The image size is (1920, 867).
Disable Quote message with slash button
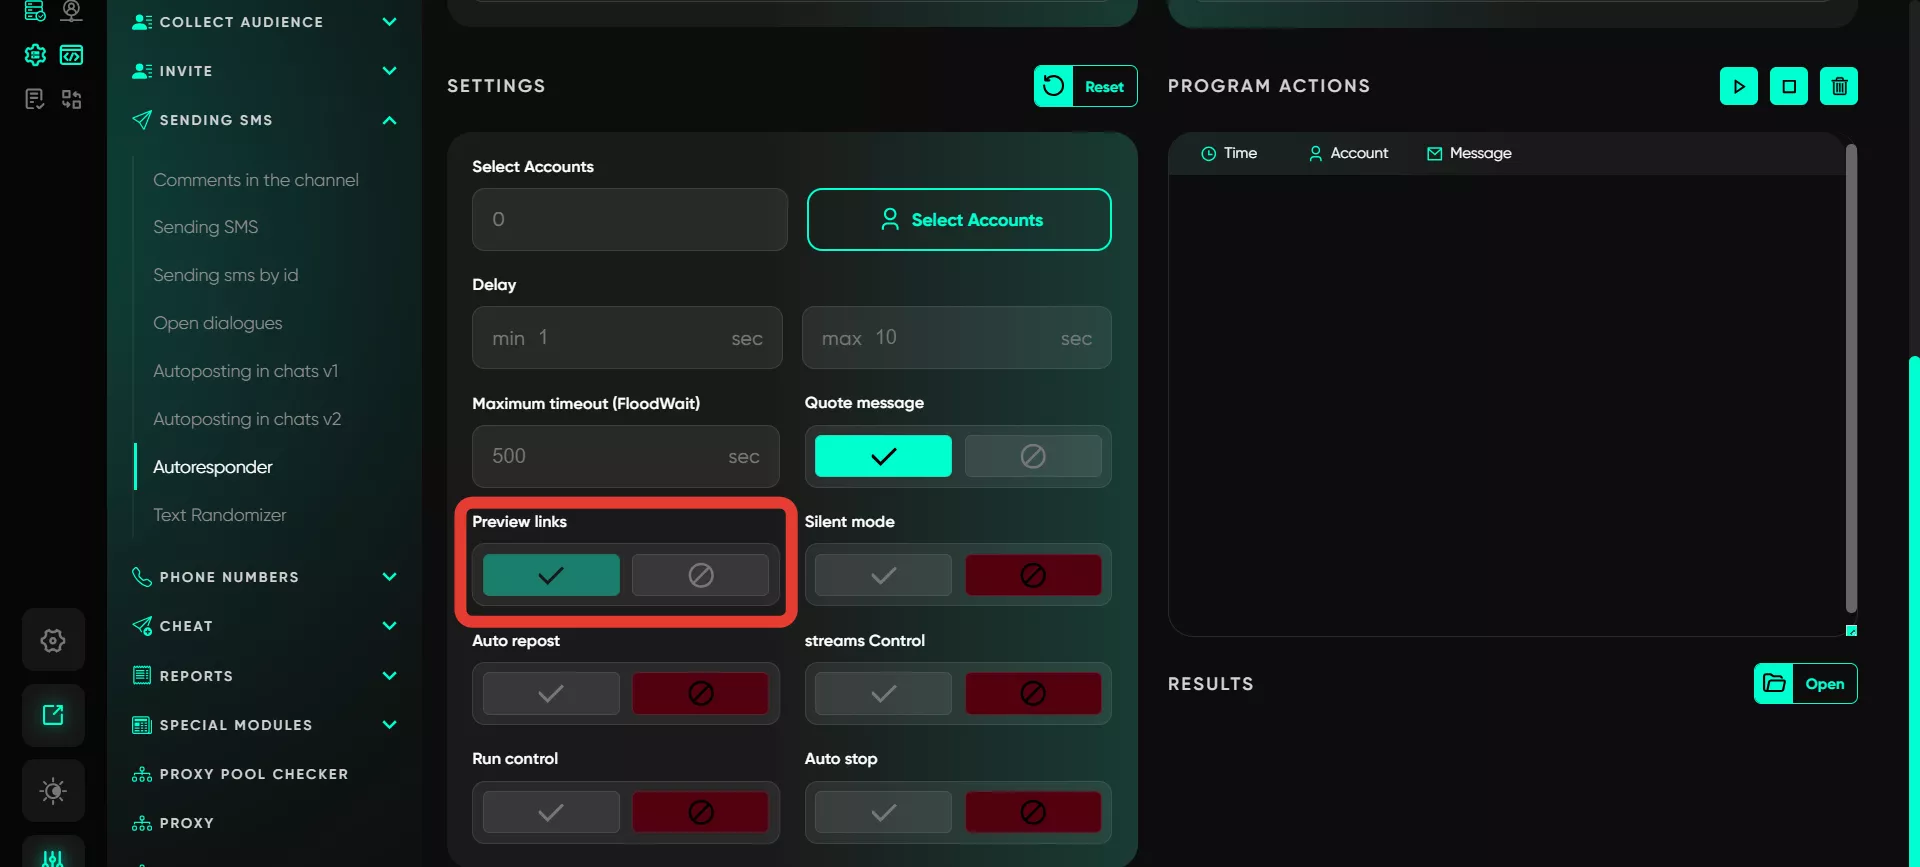point(1033,456)
